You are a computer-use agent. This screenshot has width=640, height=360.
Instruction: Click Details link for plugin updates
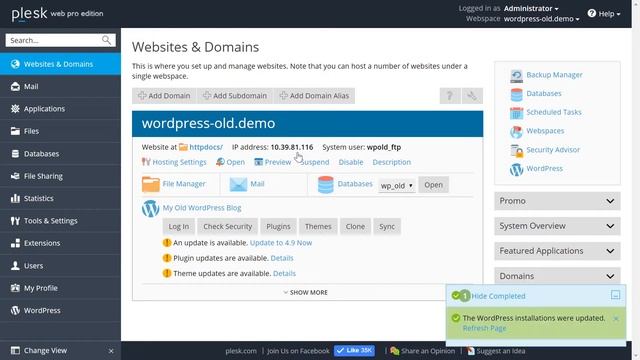pyautogui.click(x=282, y=258)
